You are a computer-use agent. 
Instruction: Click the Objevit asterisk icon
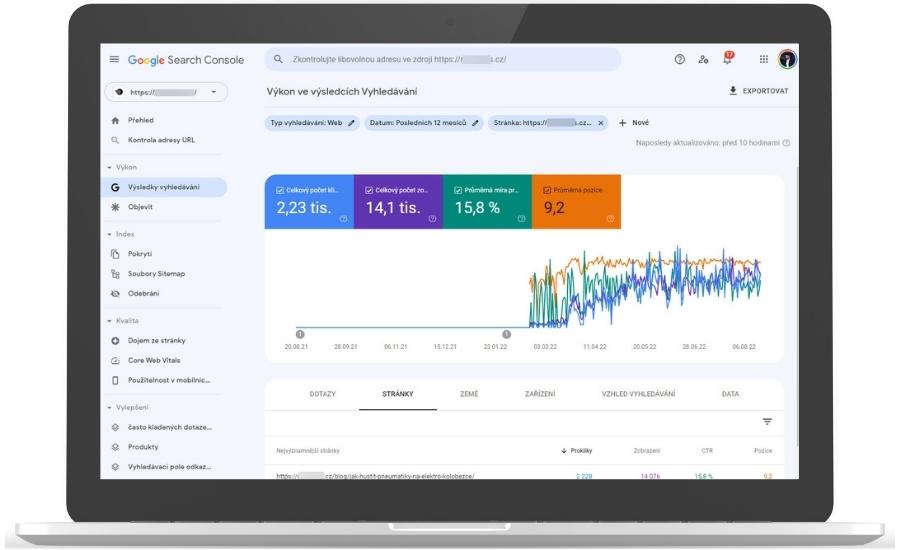pyautogui.click(x=115, y=207)
